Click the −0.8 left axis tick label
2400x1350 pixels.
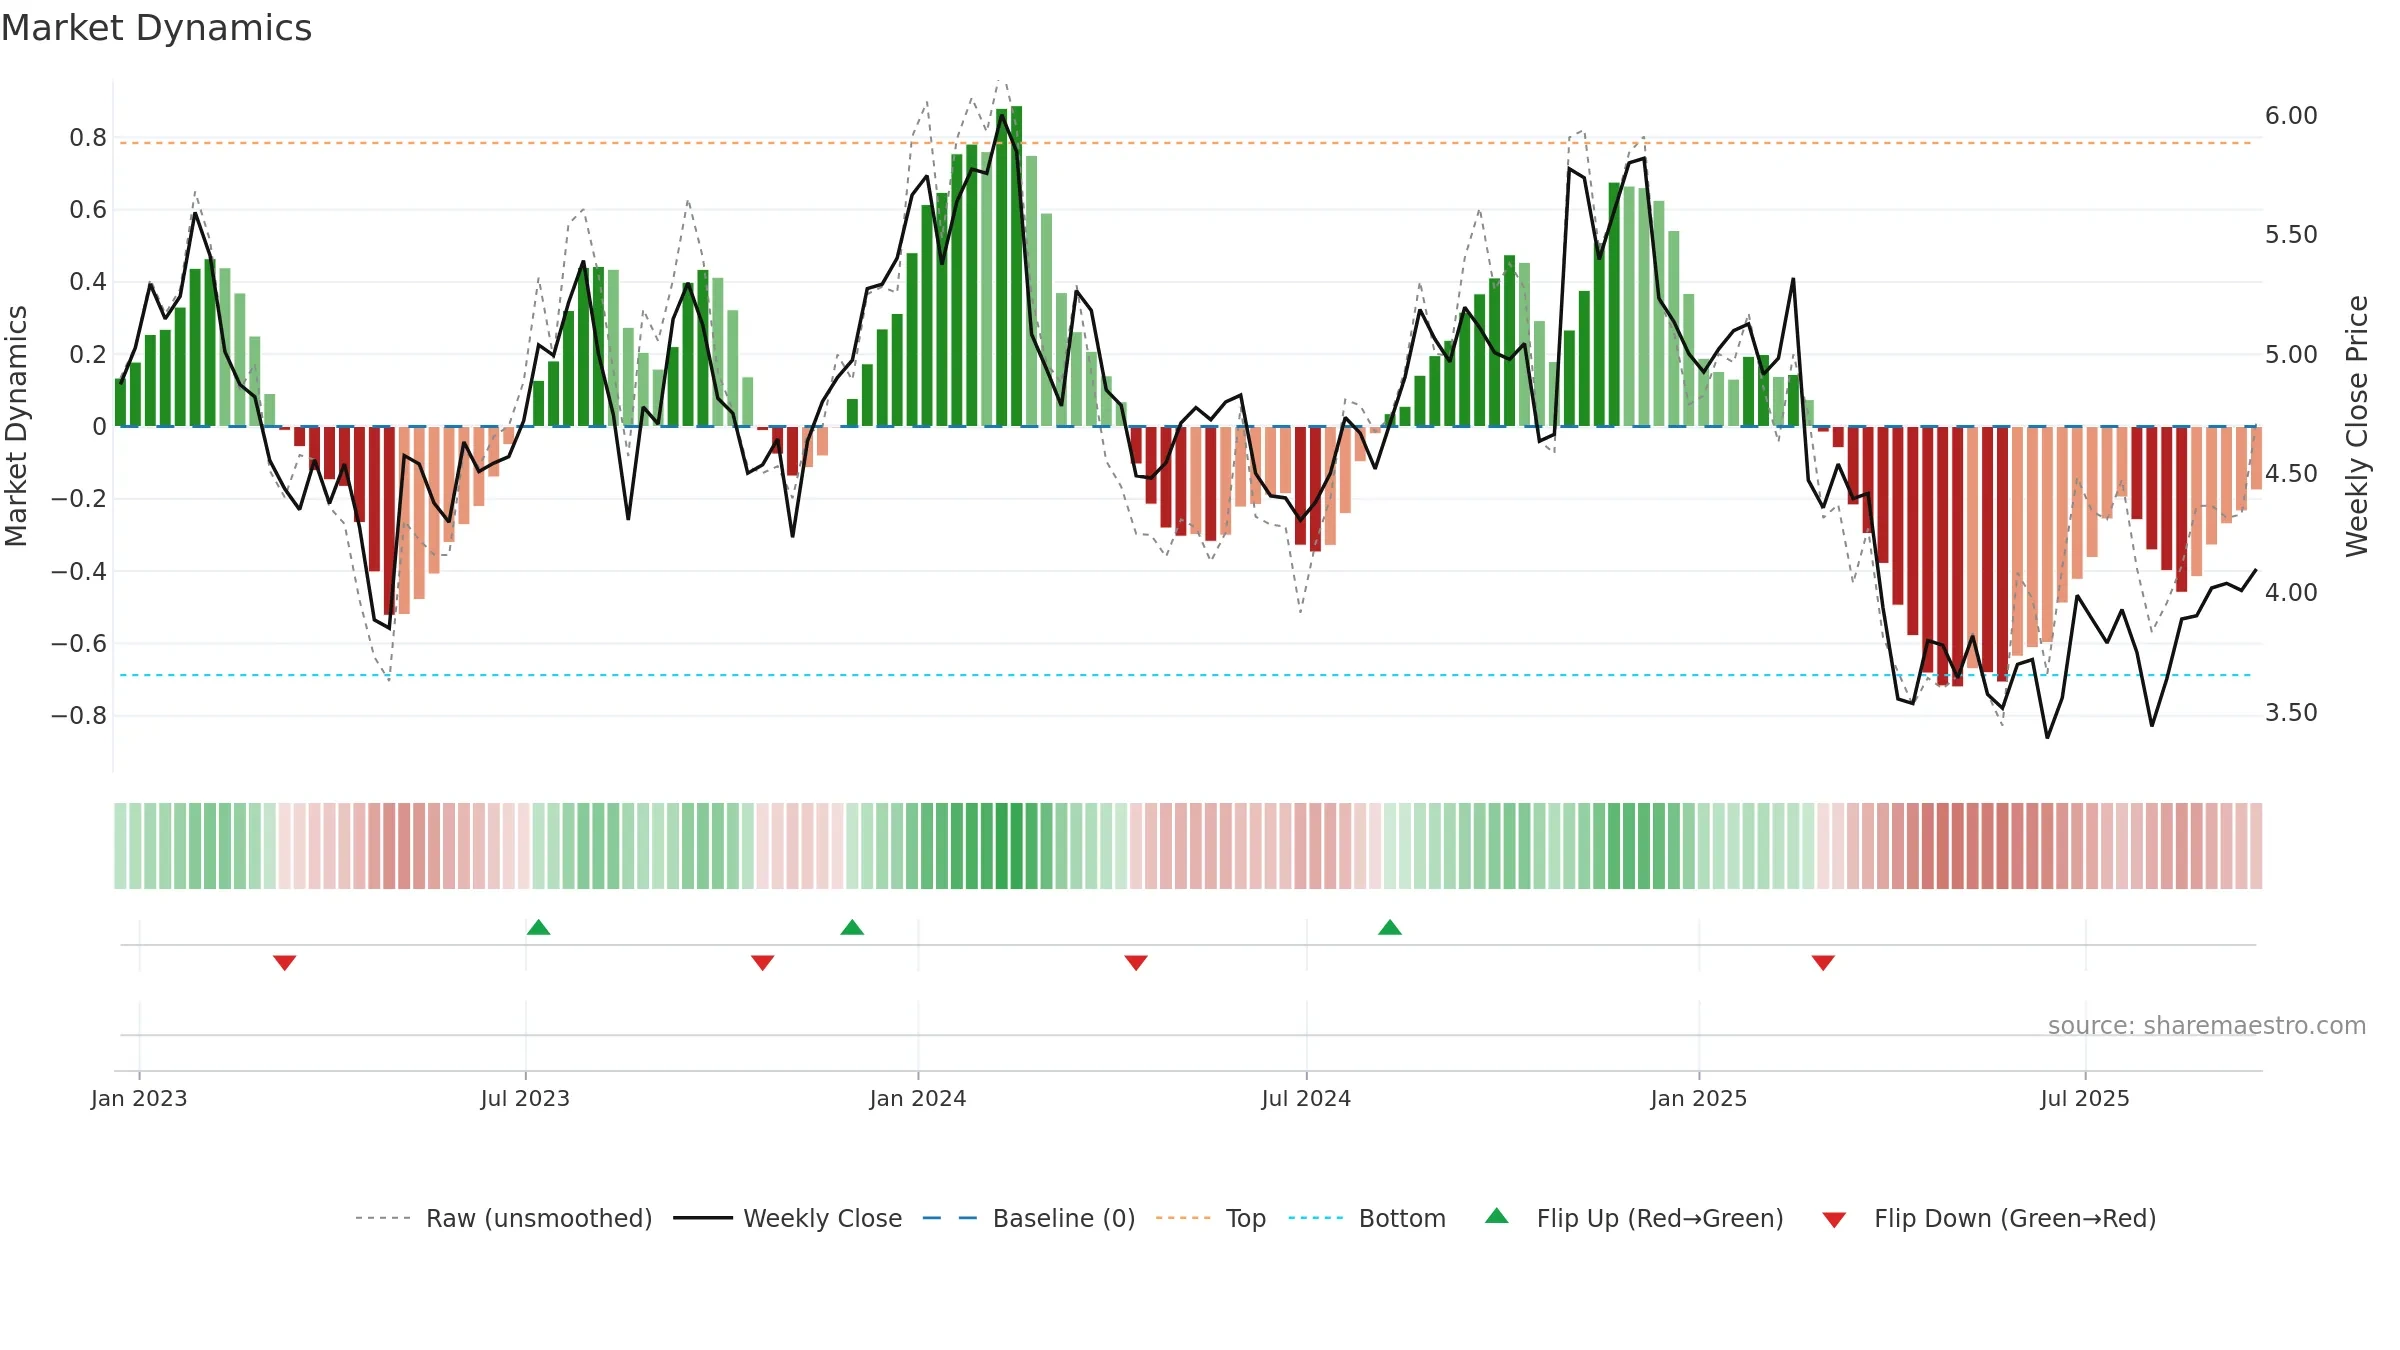[x=79, y=716]
